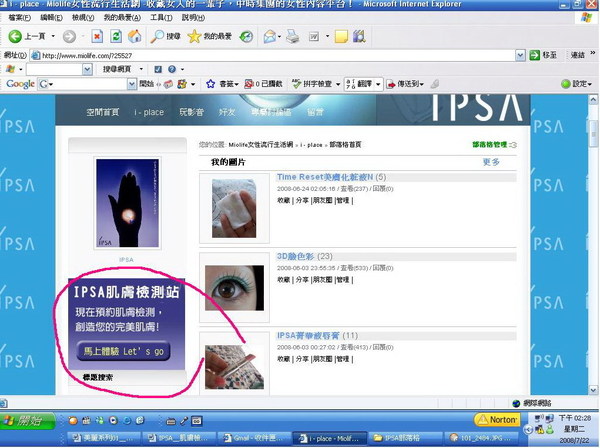Open the '搜尋網頁' dropdown arrow
600x448 pixels.
141,69
